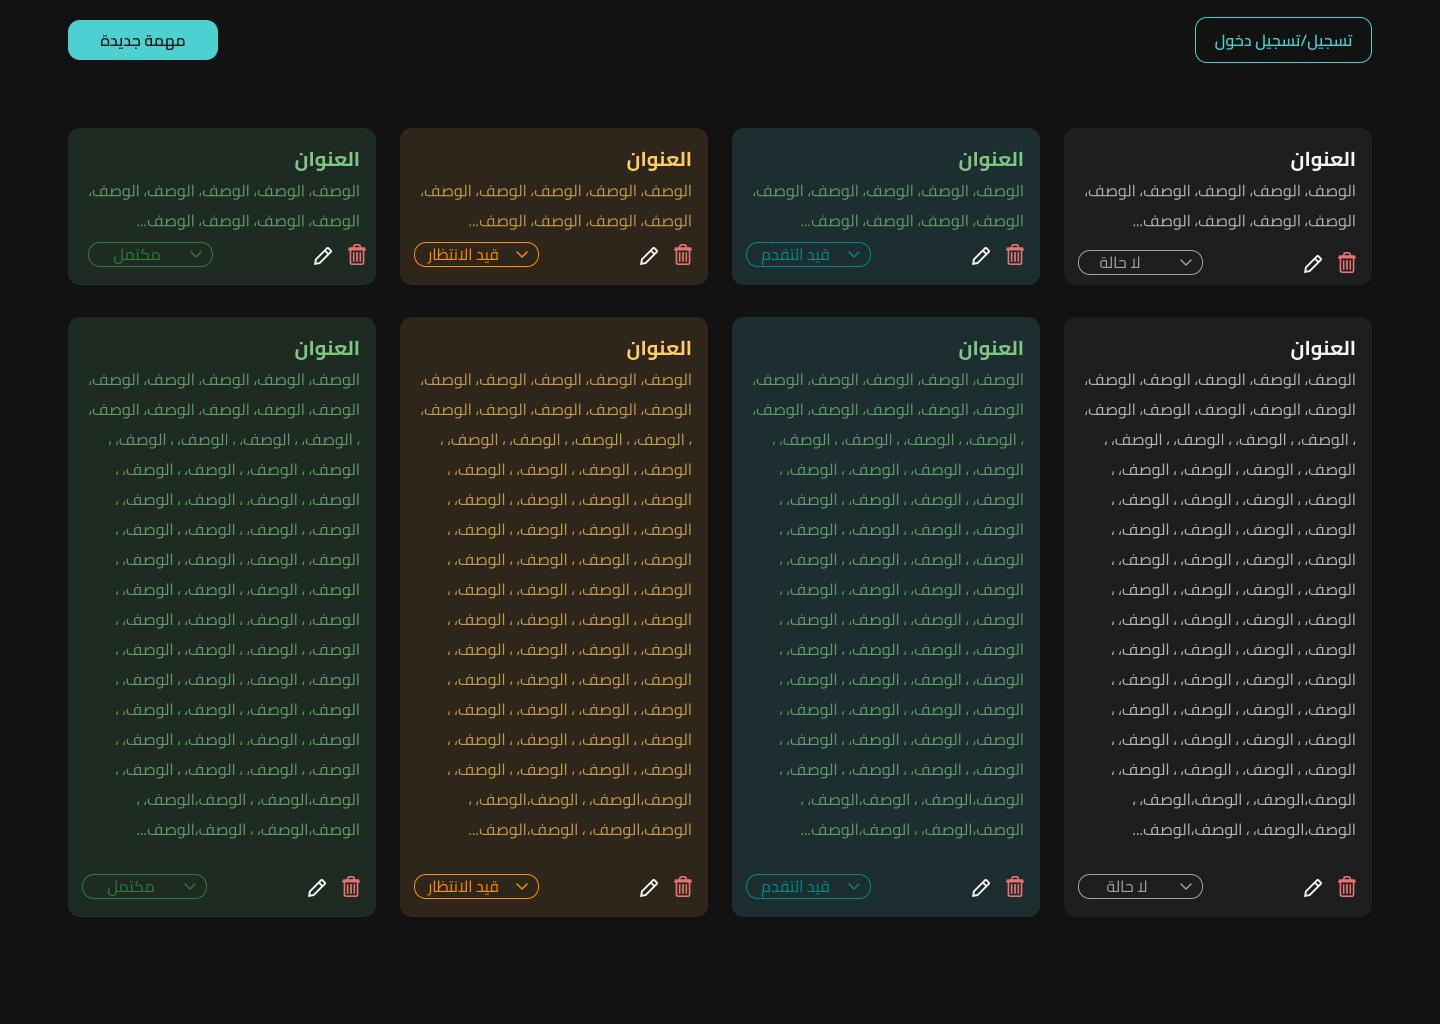The width and height of the screenshot is (1440, 1024).
Task: Select the 'العنوان' title on the short gray card
Action: pyautogui.click(x=1323, y=159)
